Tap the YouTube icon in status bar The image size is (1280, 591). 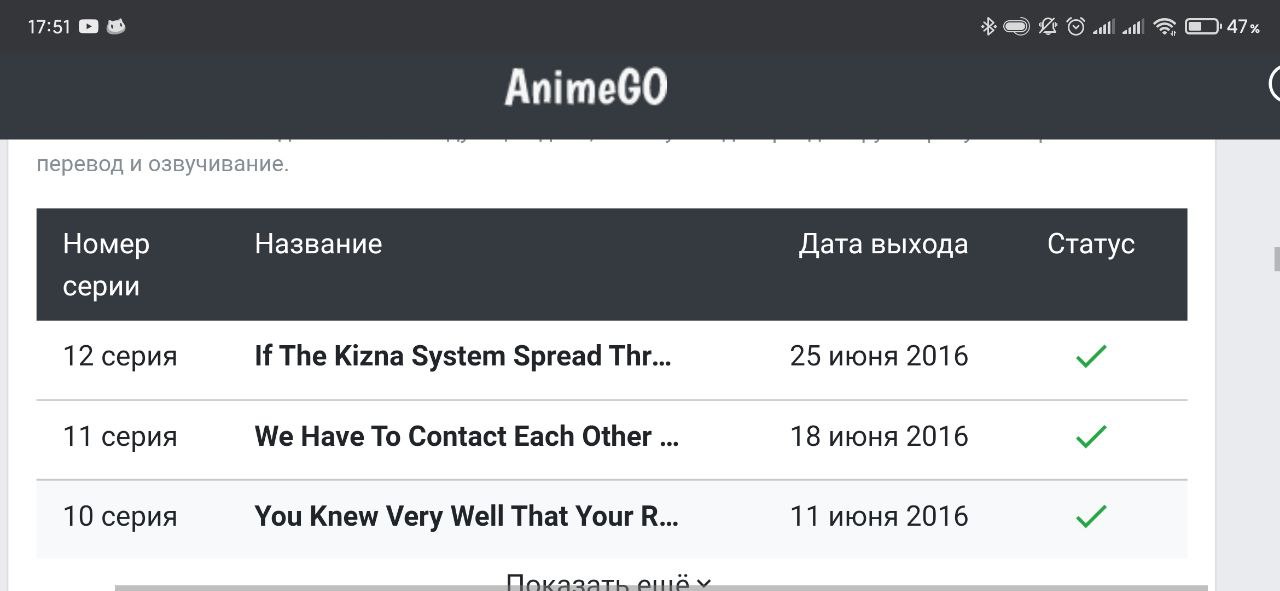[x=88, y=27]
